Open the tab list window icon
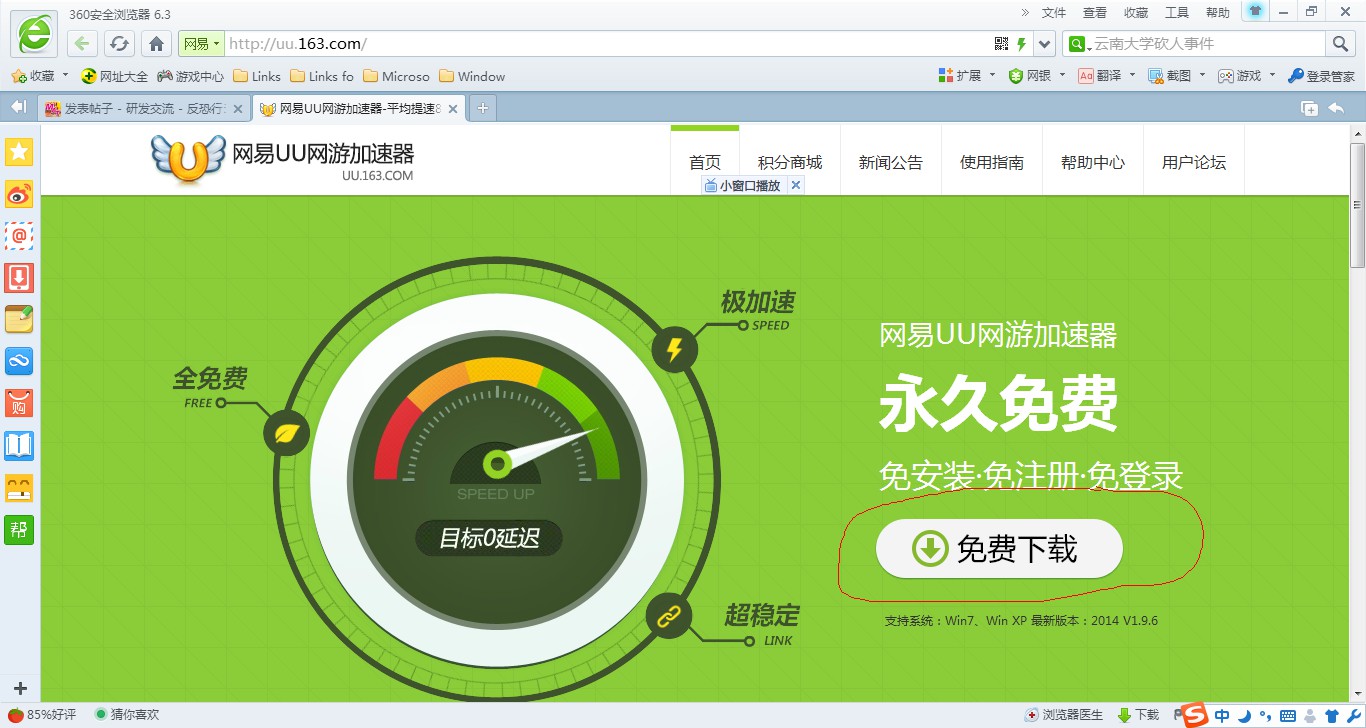Screen dimensions: 1366x728 click(x=1309, y=108)
